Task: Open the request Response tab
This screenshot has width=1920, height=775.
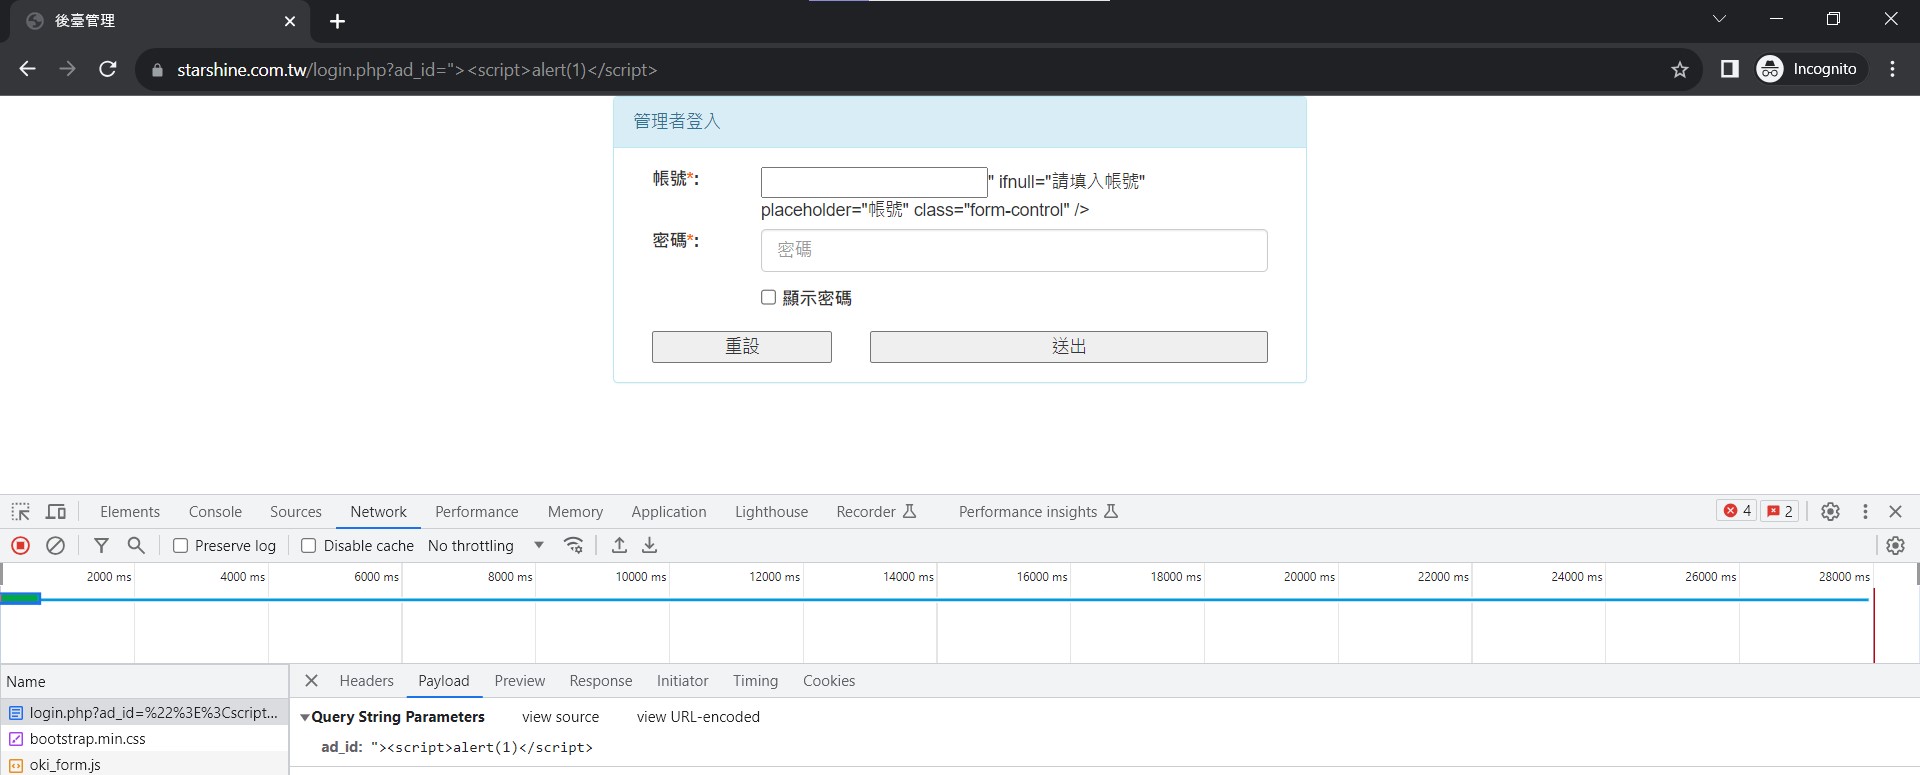Action: tap(601, 681)
